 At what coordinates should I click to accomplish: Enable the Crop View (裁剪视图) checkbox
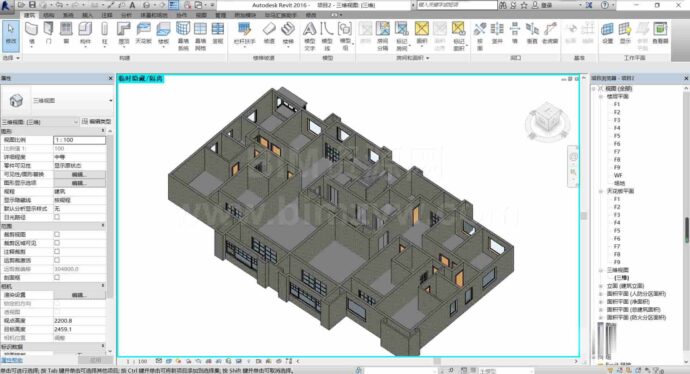pyautogui.click(x=57, y=235)
